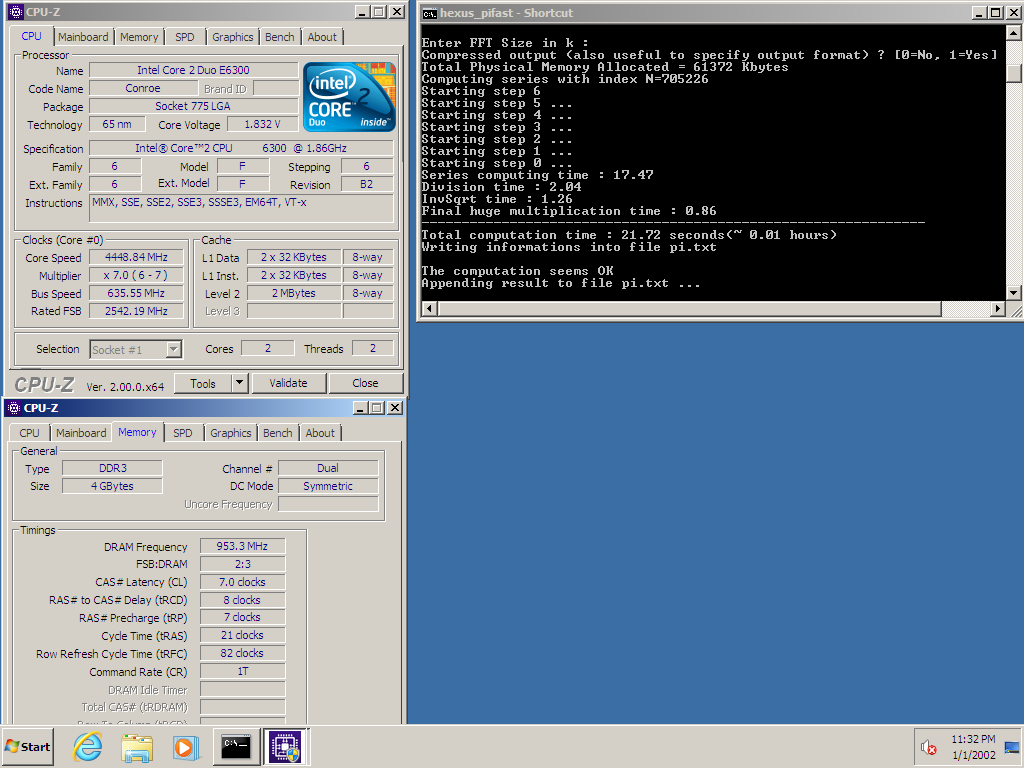Click the Multiplier value x 7.0 (6 - 7)
Viewport: 1024px width, 768px height.
tap(136, 276)
